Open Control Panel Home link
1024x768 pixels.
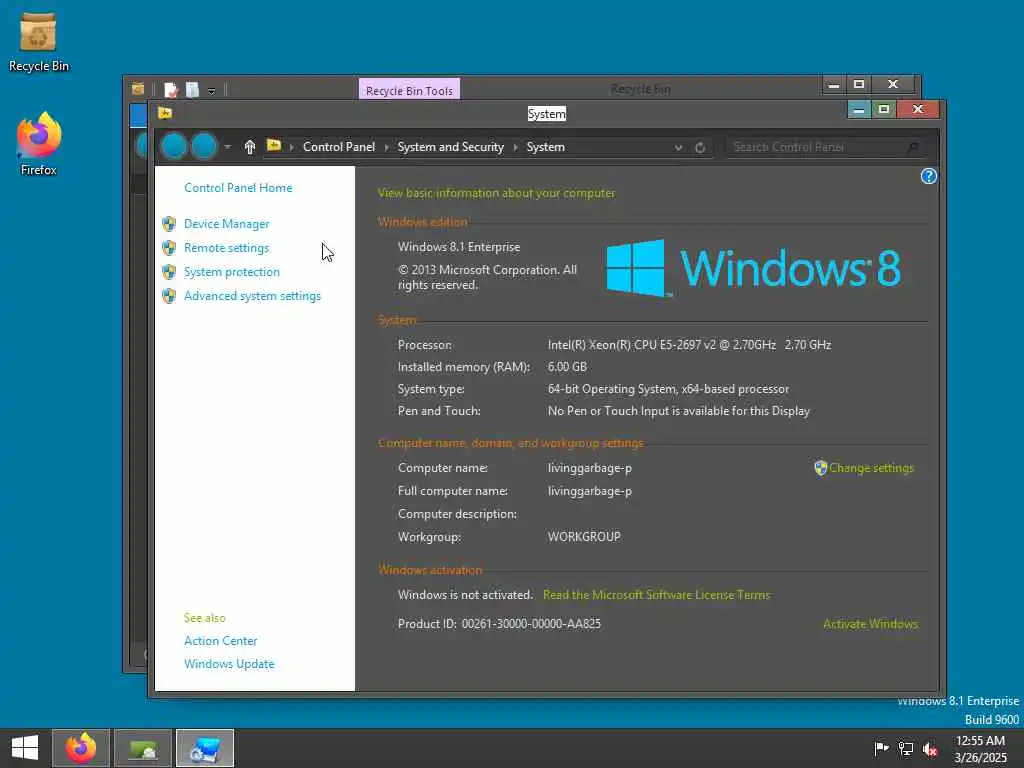tap(238, 187)
